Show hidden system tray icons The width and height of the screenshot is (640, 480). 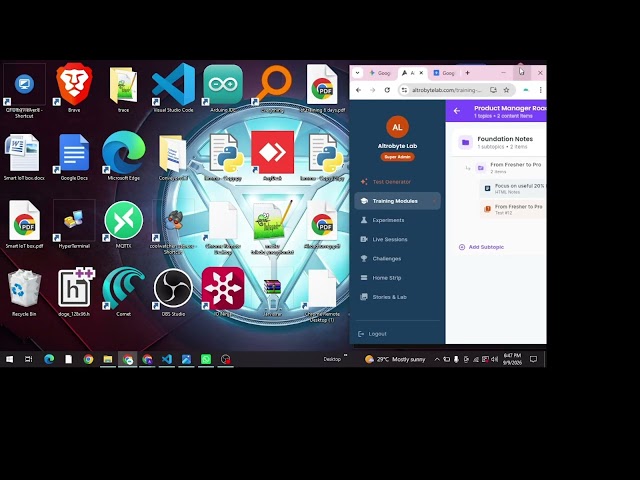click(x=437, y=359)
